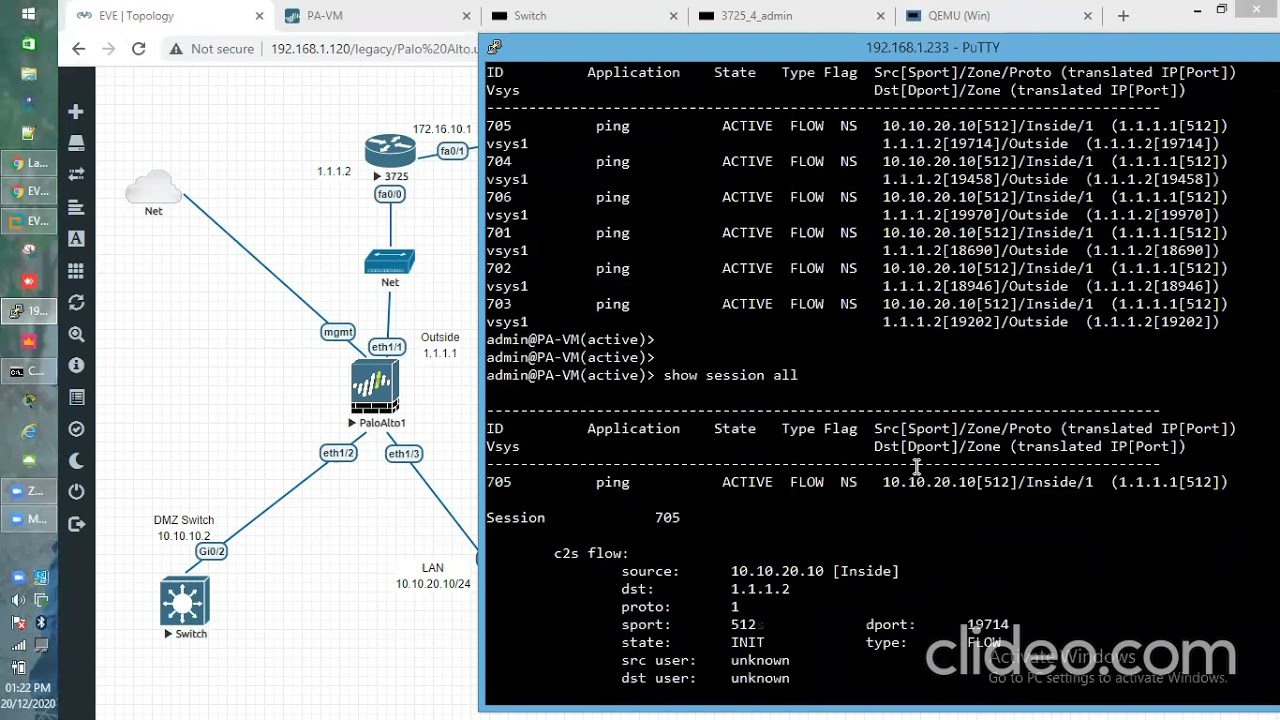Open the Command Prompt 'C...' taskbar button

click(x=29, y=371)
